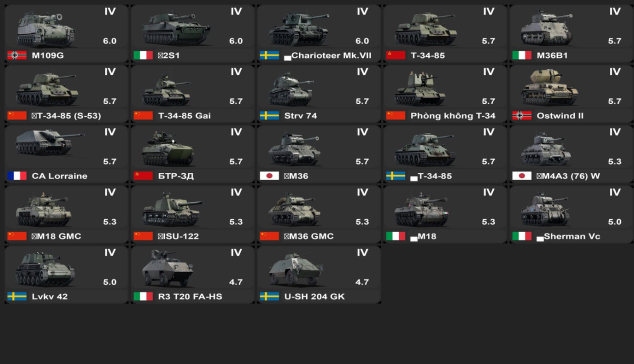Click the Charioteer Mk.VII tank image
This screenshot has height=364, width=634.
[299, 29]
